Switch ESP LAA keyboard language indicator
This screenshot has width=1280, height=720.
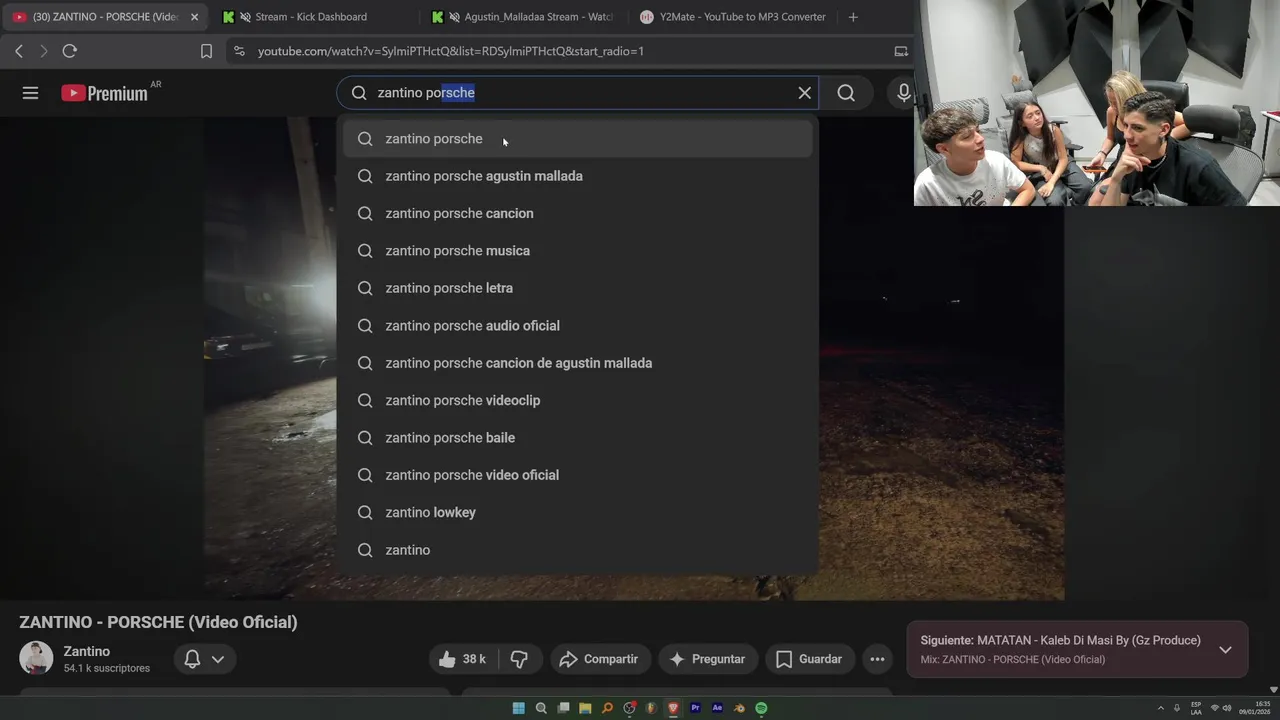(1196, 708)
